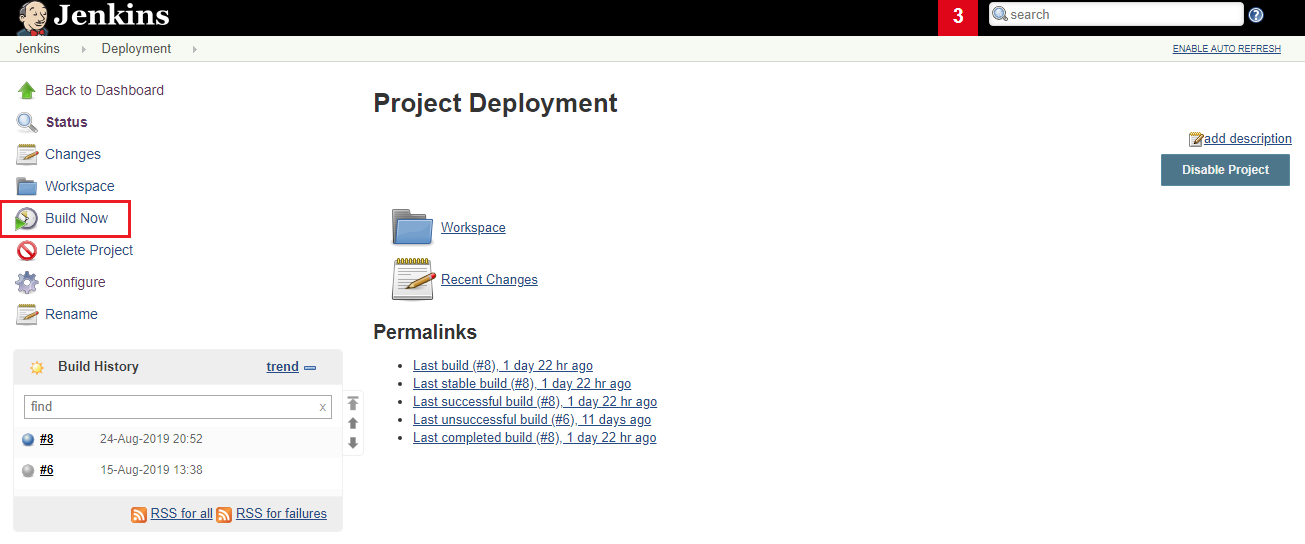Open the trend link in Build History
The image size is (1305, 544).
[x=282, y=367]
